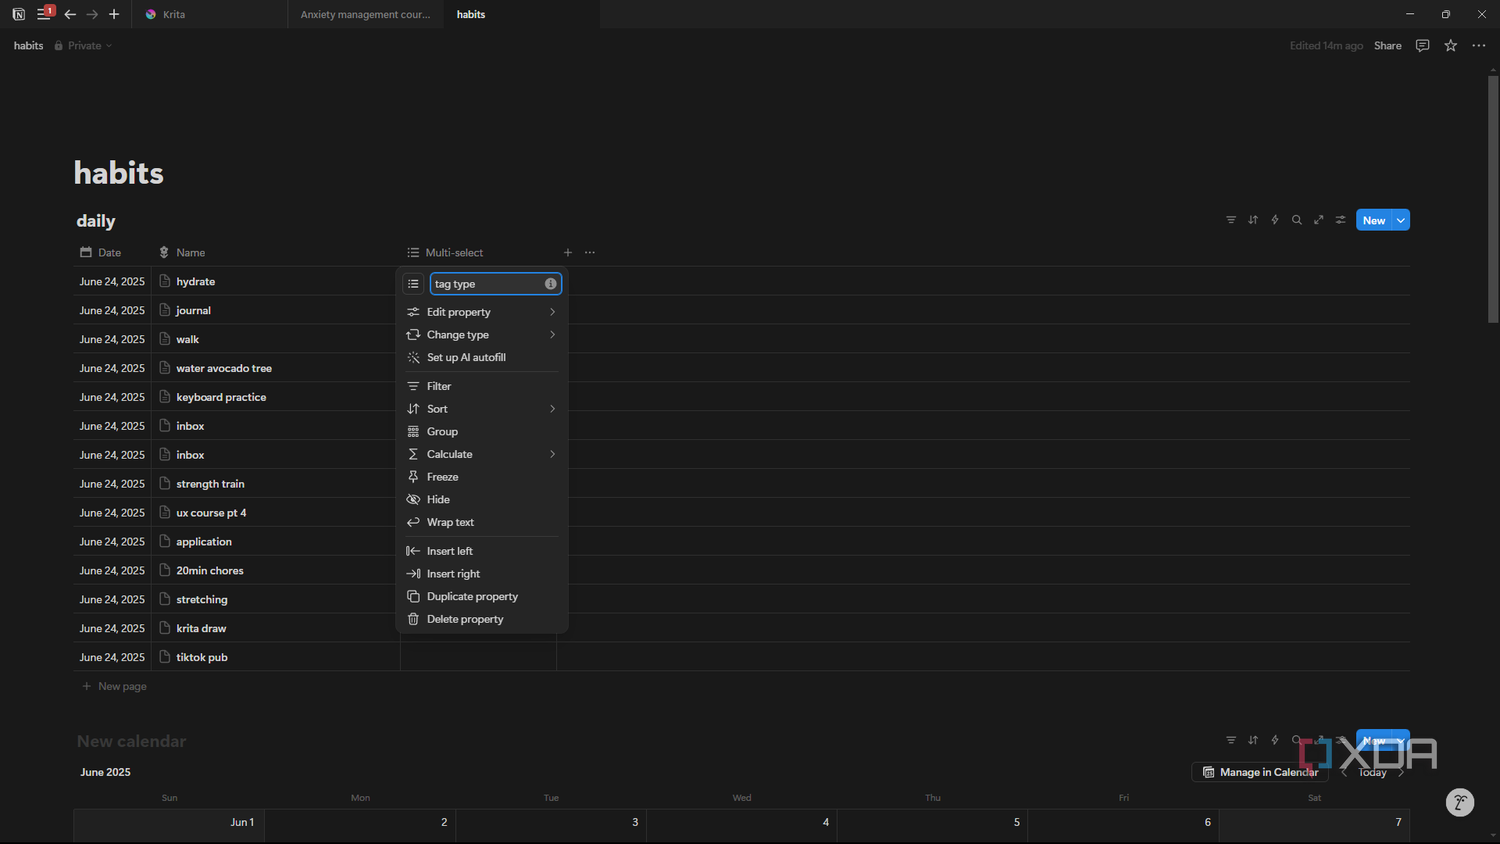Choose Filter from the property menu
Image resolution: width=1500 pixels, height=844 pixels.
[x=482, y=386]
